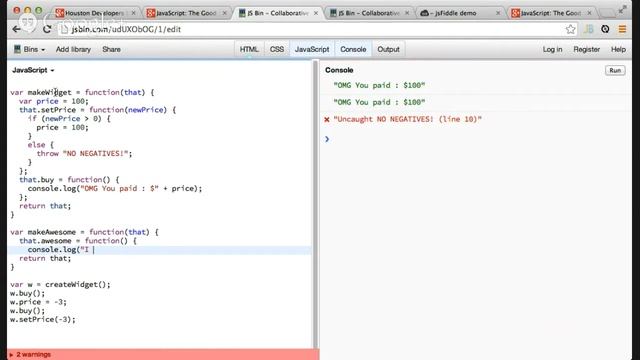
Task: Toggle the Output panel
Action: click(x=388, y=49)
